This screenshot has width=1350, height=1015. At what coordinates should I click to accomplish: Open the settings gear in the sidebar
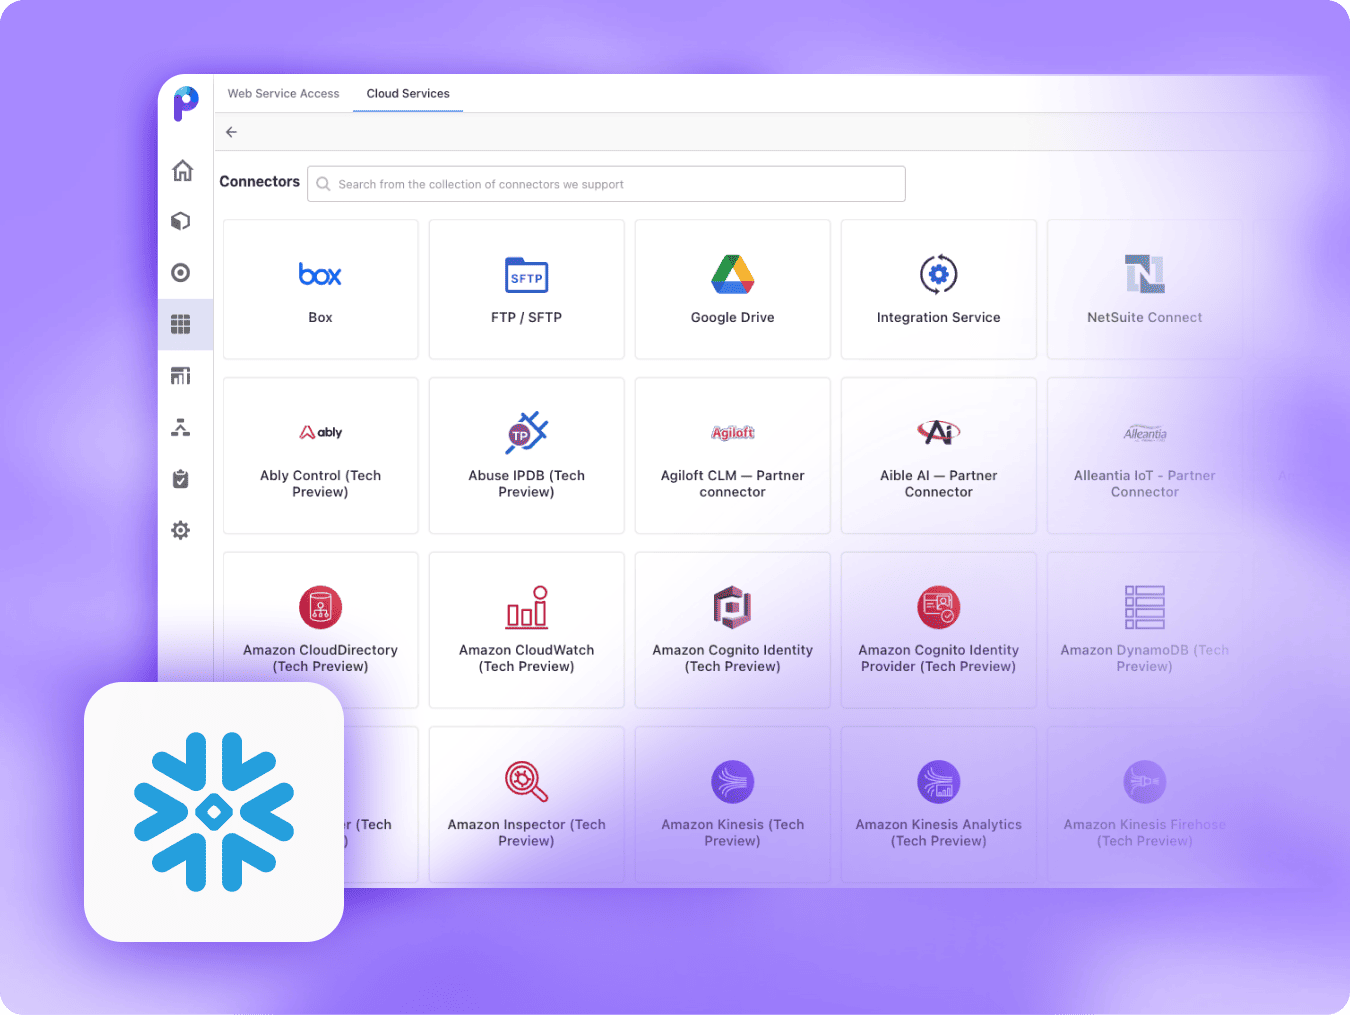(x=181, y=530)
